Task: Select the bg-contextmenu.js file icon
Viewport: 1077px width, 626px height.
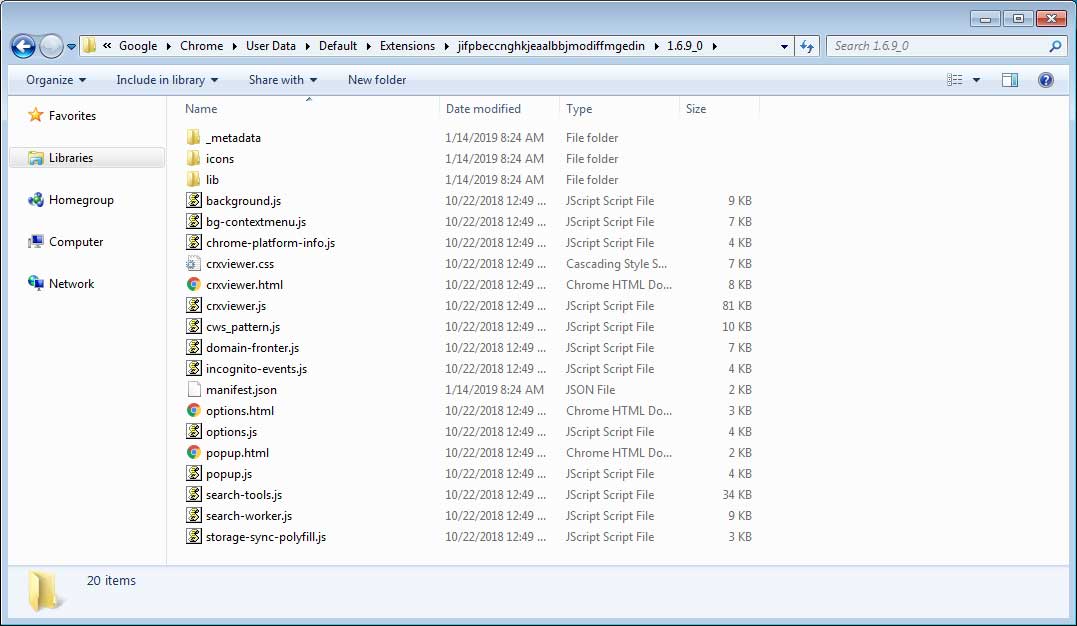Action: click(194, 221)
